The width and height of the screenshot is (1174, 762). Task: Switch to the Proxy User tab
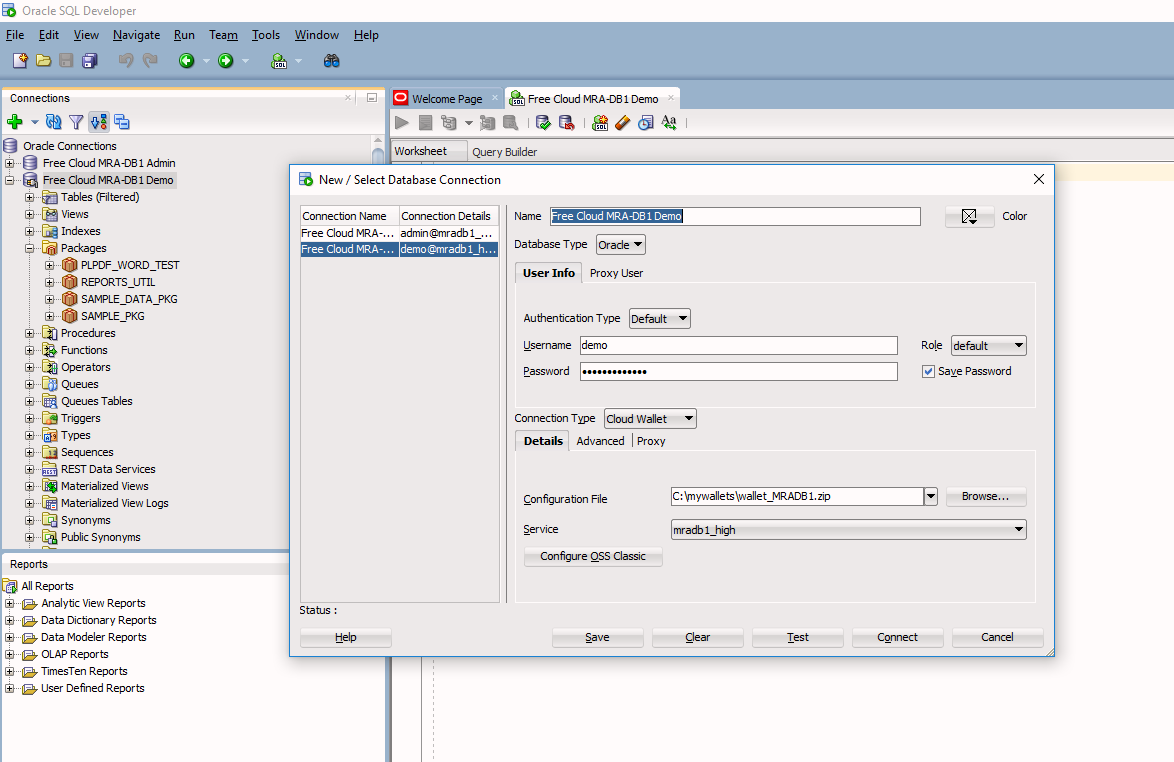coord(616,273)
